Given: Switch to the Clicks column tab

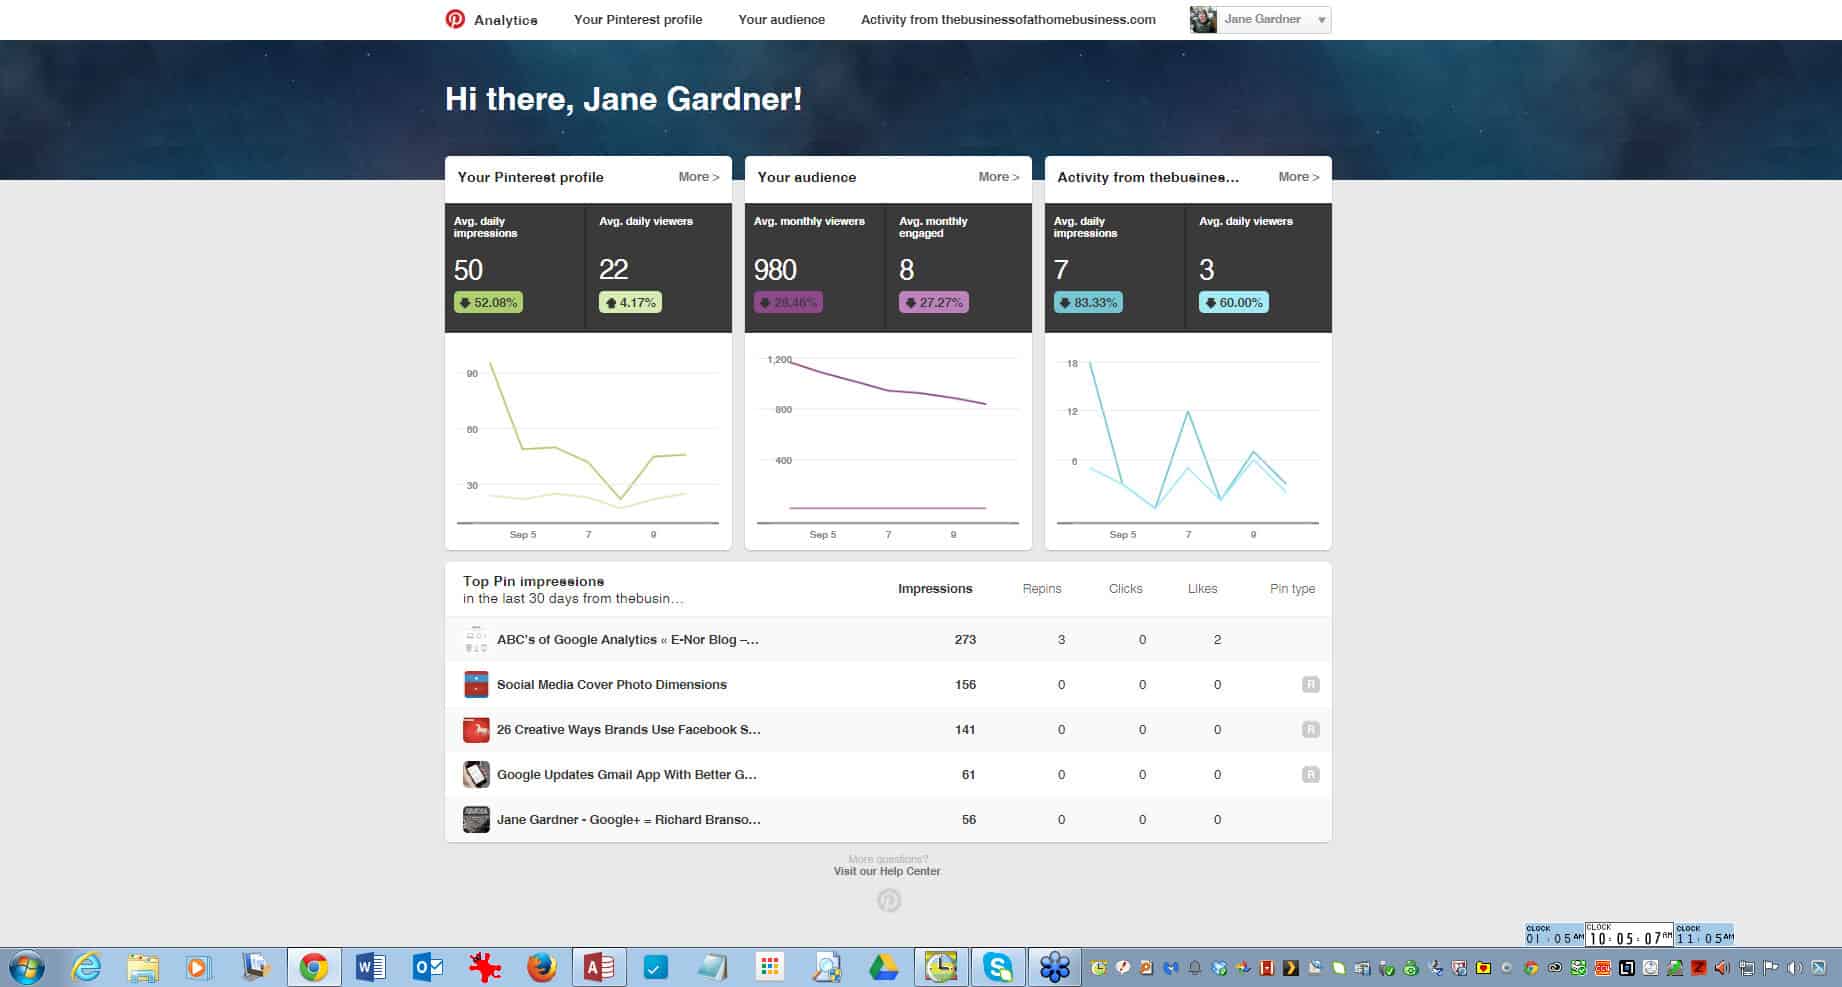Looking at the screenshot, I should [x=1125, y=589].
